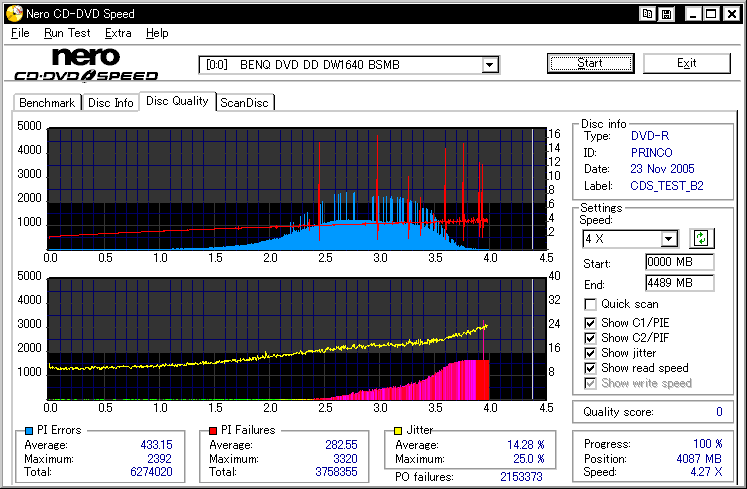Screen dimensions: 747x489
Task: Expand the Speed 4 X dropdown
Action: [669, 239]
